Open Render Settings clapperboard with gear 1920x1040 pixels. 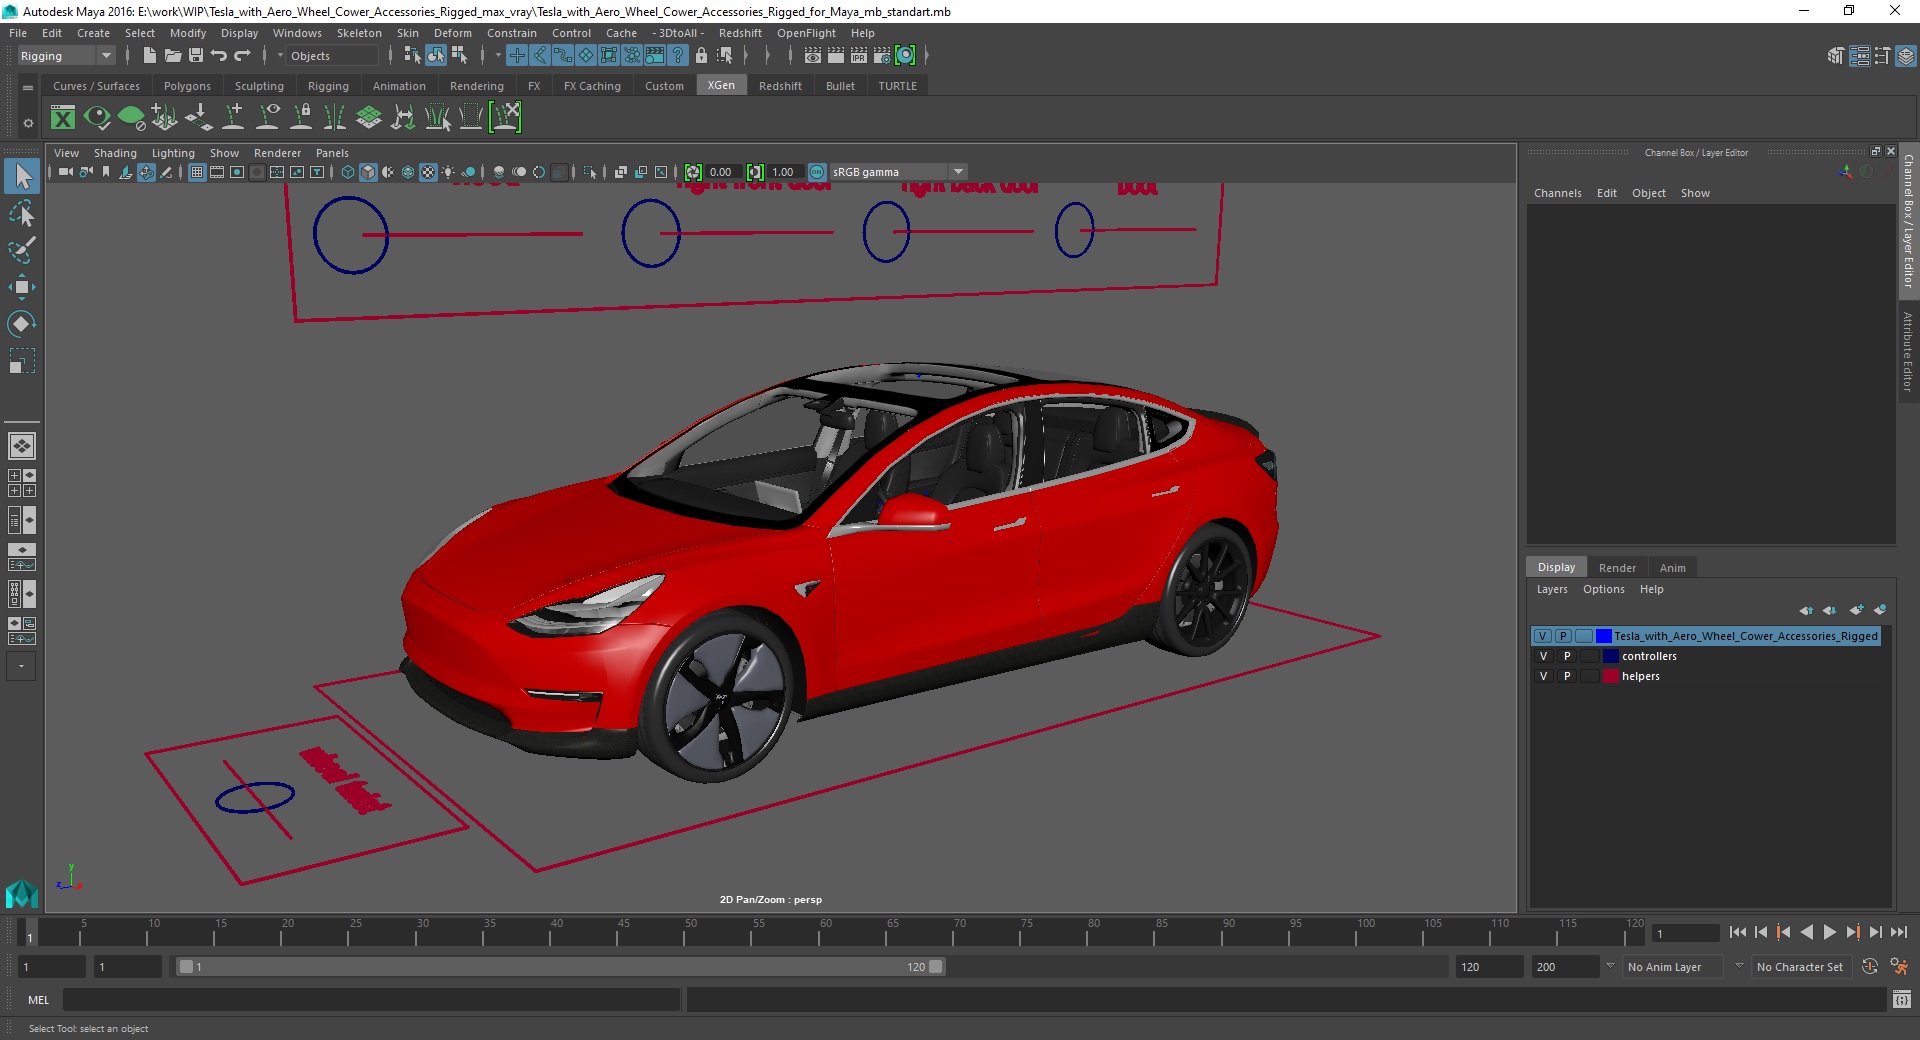[x=882, y=56]
